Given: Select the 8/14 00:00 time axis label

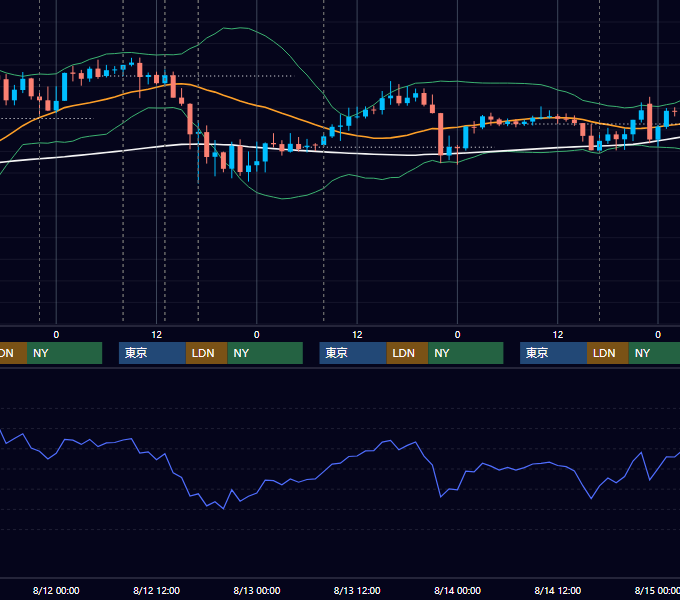Looking at the screenshot, I should (x=457, y=590).
